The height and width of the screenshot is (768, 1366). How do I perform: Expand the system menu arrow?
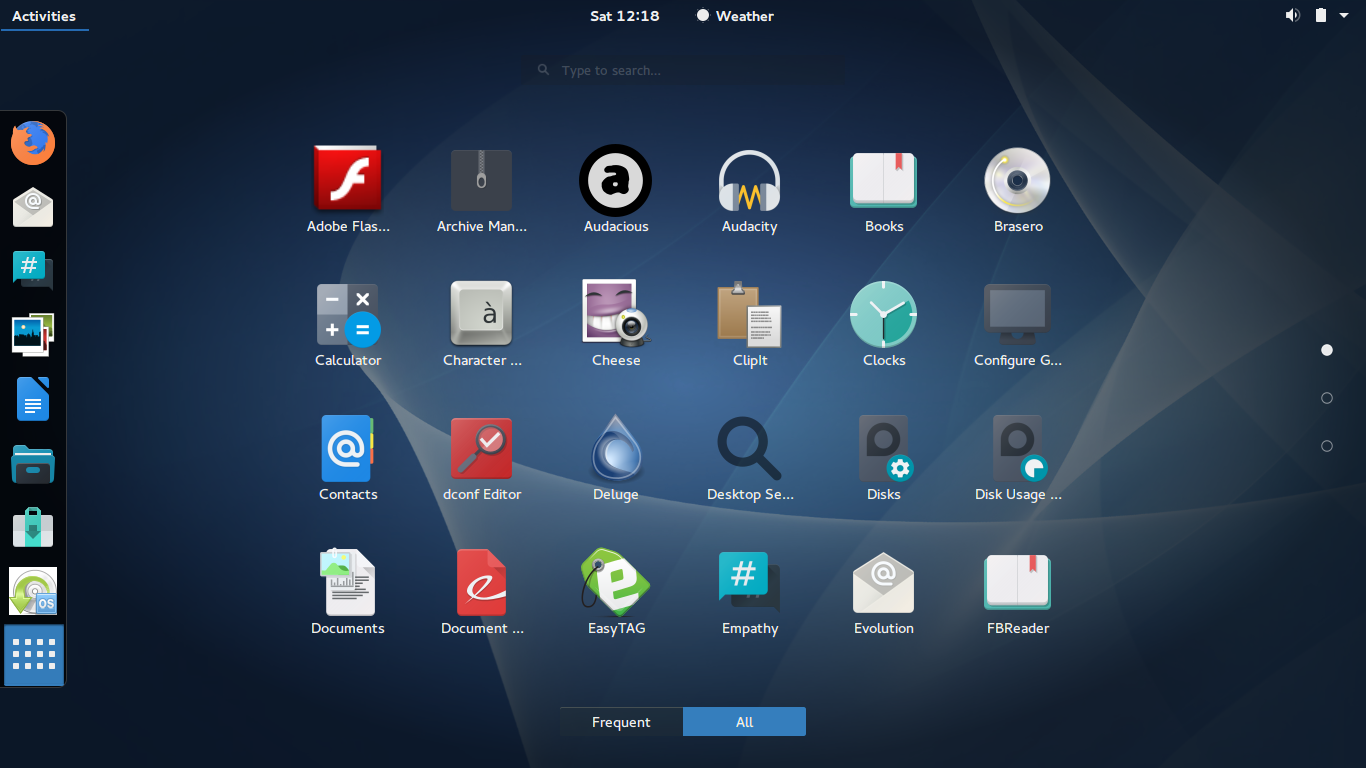1344,16
